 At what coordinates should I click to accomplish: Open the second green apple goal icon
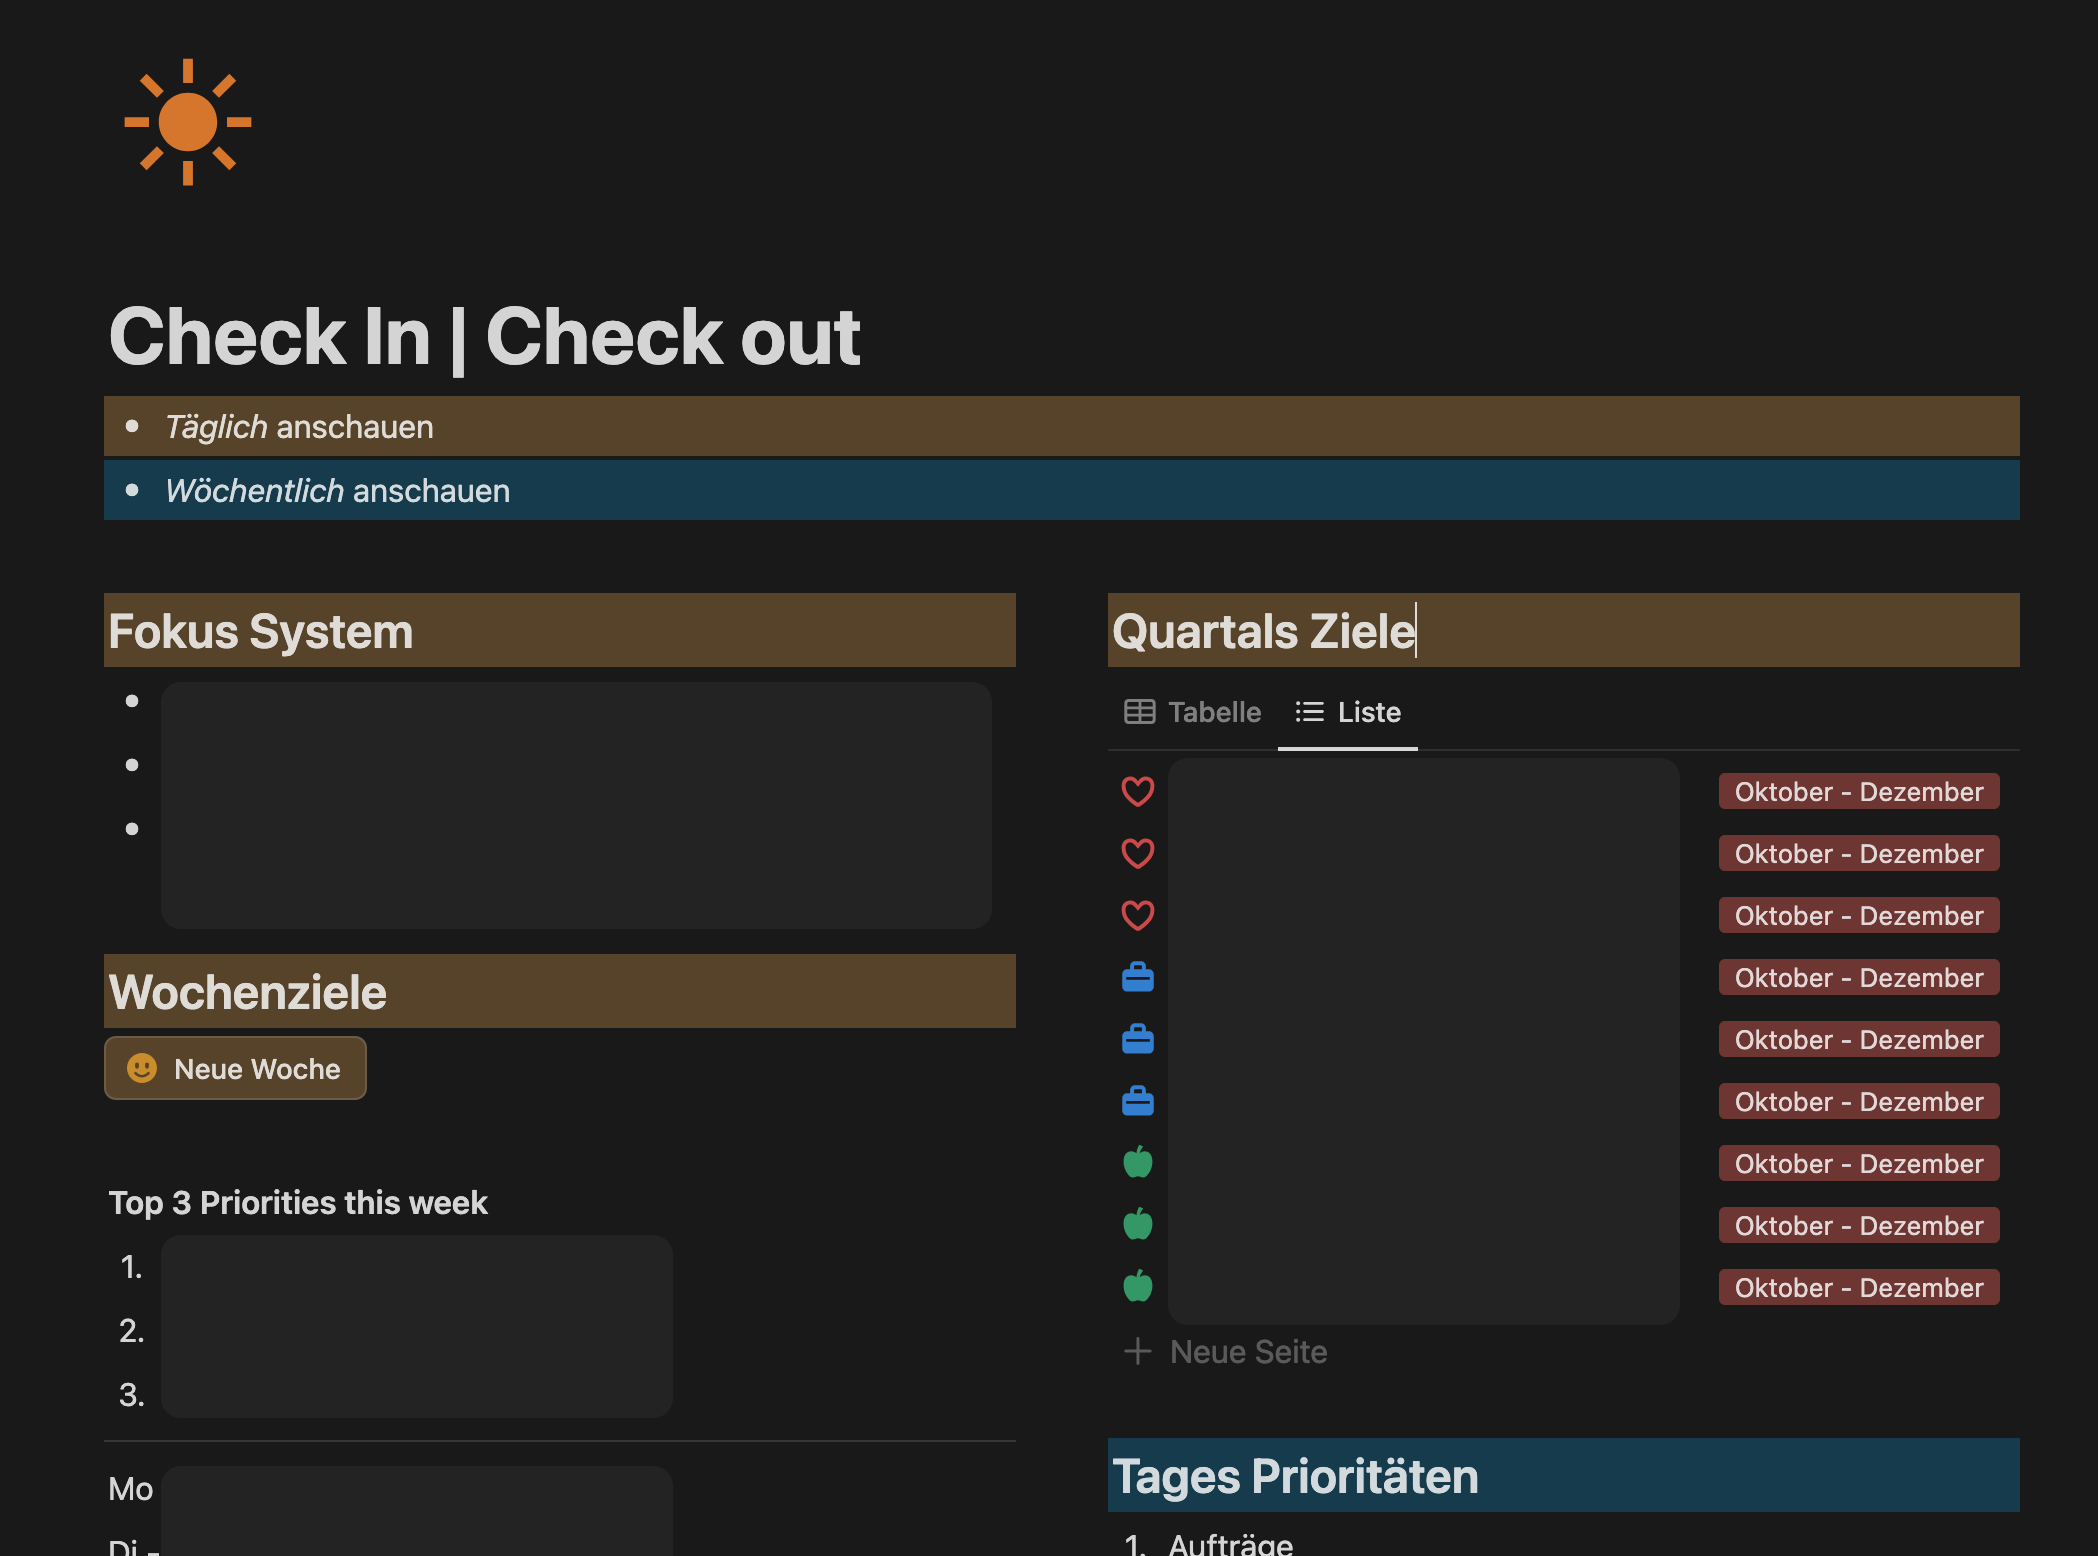1138,1225
